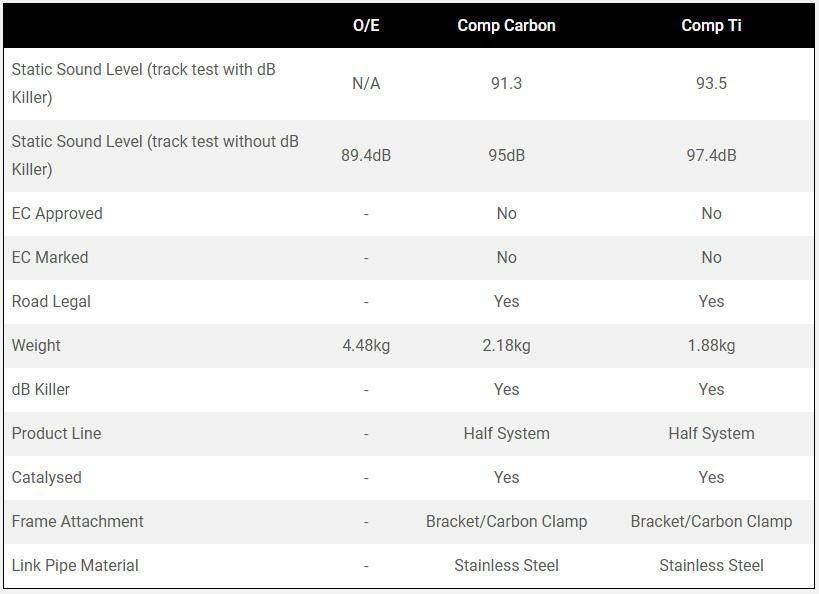Screen dimensions: 819x594
Task: Click the Product Line label
Action: point(56,433)
